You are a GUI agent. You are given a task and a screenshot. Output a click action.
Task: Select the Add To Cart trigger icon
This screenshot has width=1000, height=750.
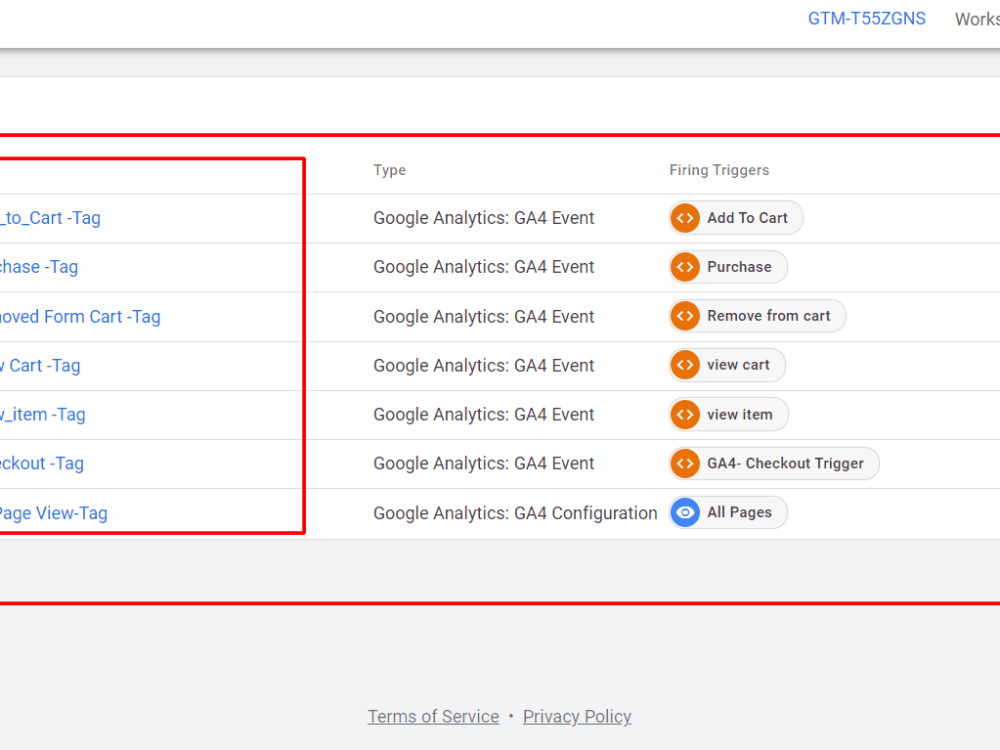click(684, 217)
